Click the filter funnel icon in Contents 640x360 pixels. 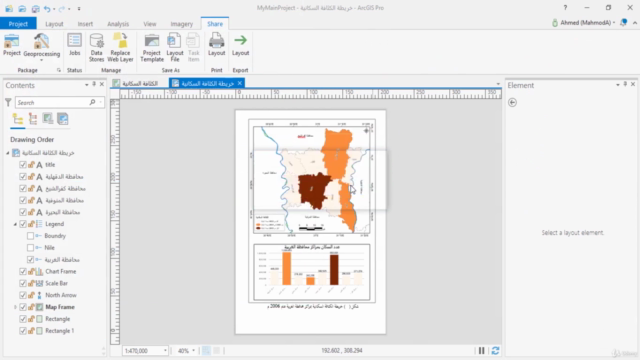click(x=8, y=102)
